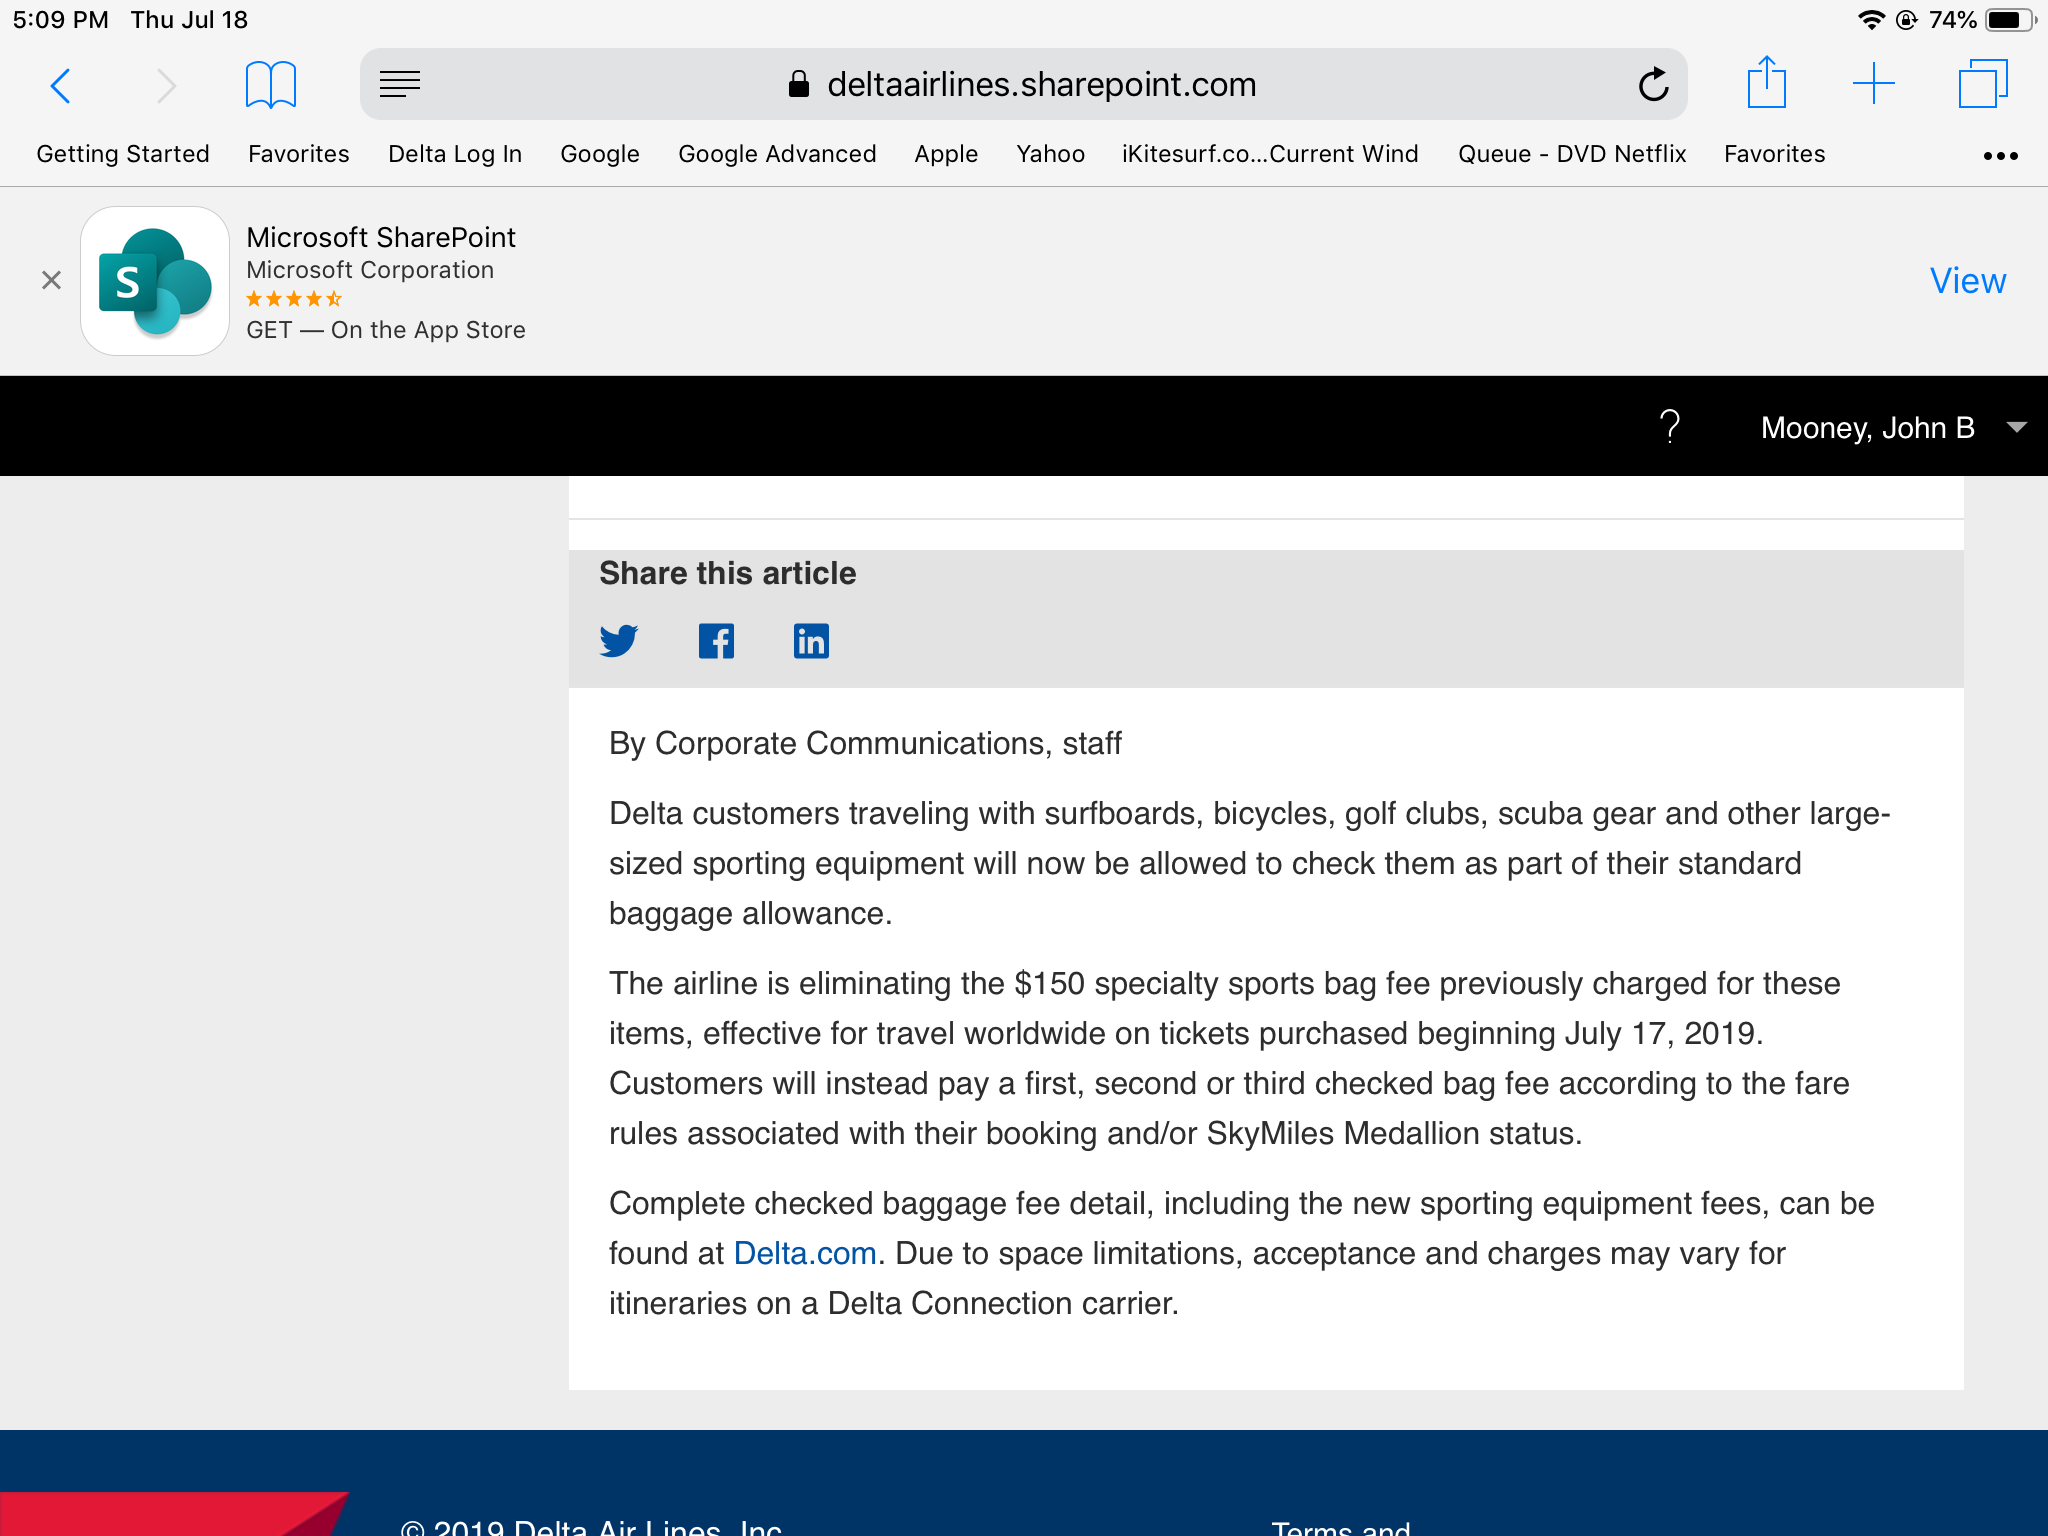Tap the battery indicator in status bar
Viewport: 2048px width, 1536px height.
(2011, 20)
